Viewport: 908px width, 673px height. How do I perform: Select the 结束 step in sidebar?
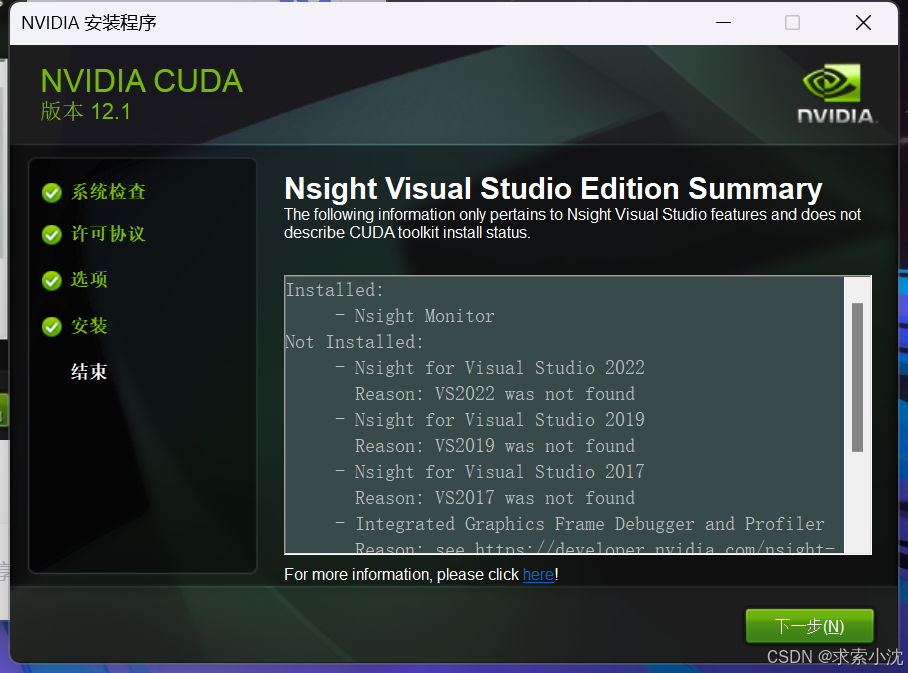pos(89,372)
